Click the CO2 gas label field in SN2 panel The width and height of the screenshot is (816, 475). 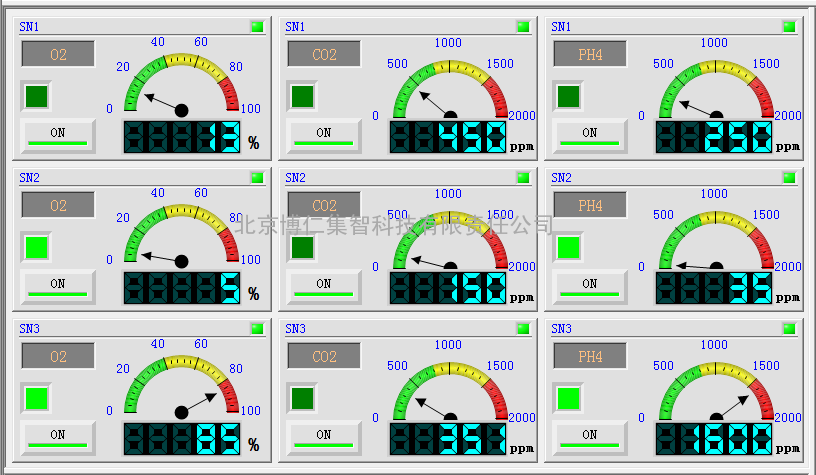[x=324, y=205]
